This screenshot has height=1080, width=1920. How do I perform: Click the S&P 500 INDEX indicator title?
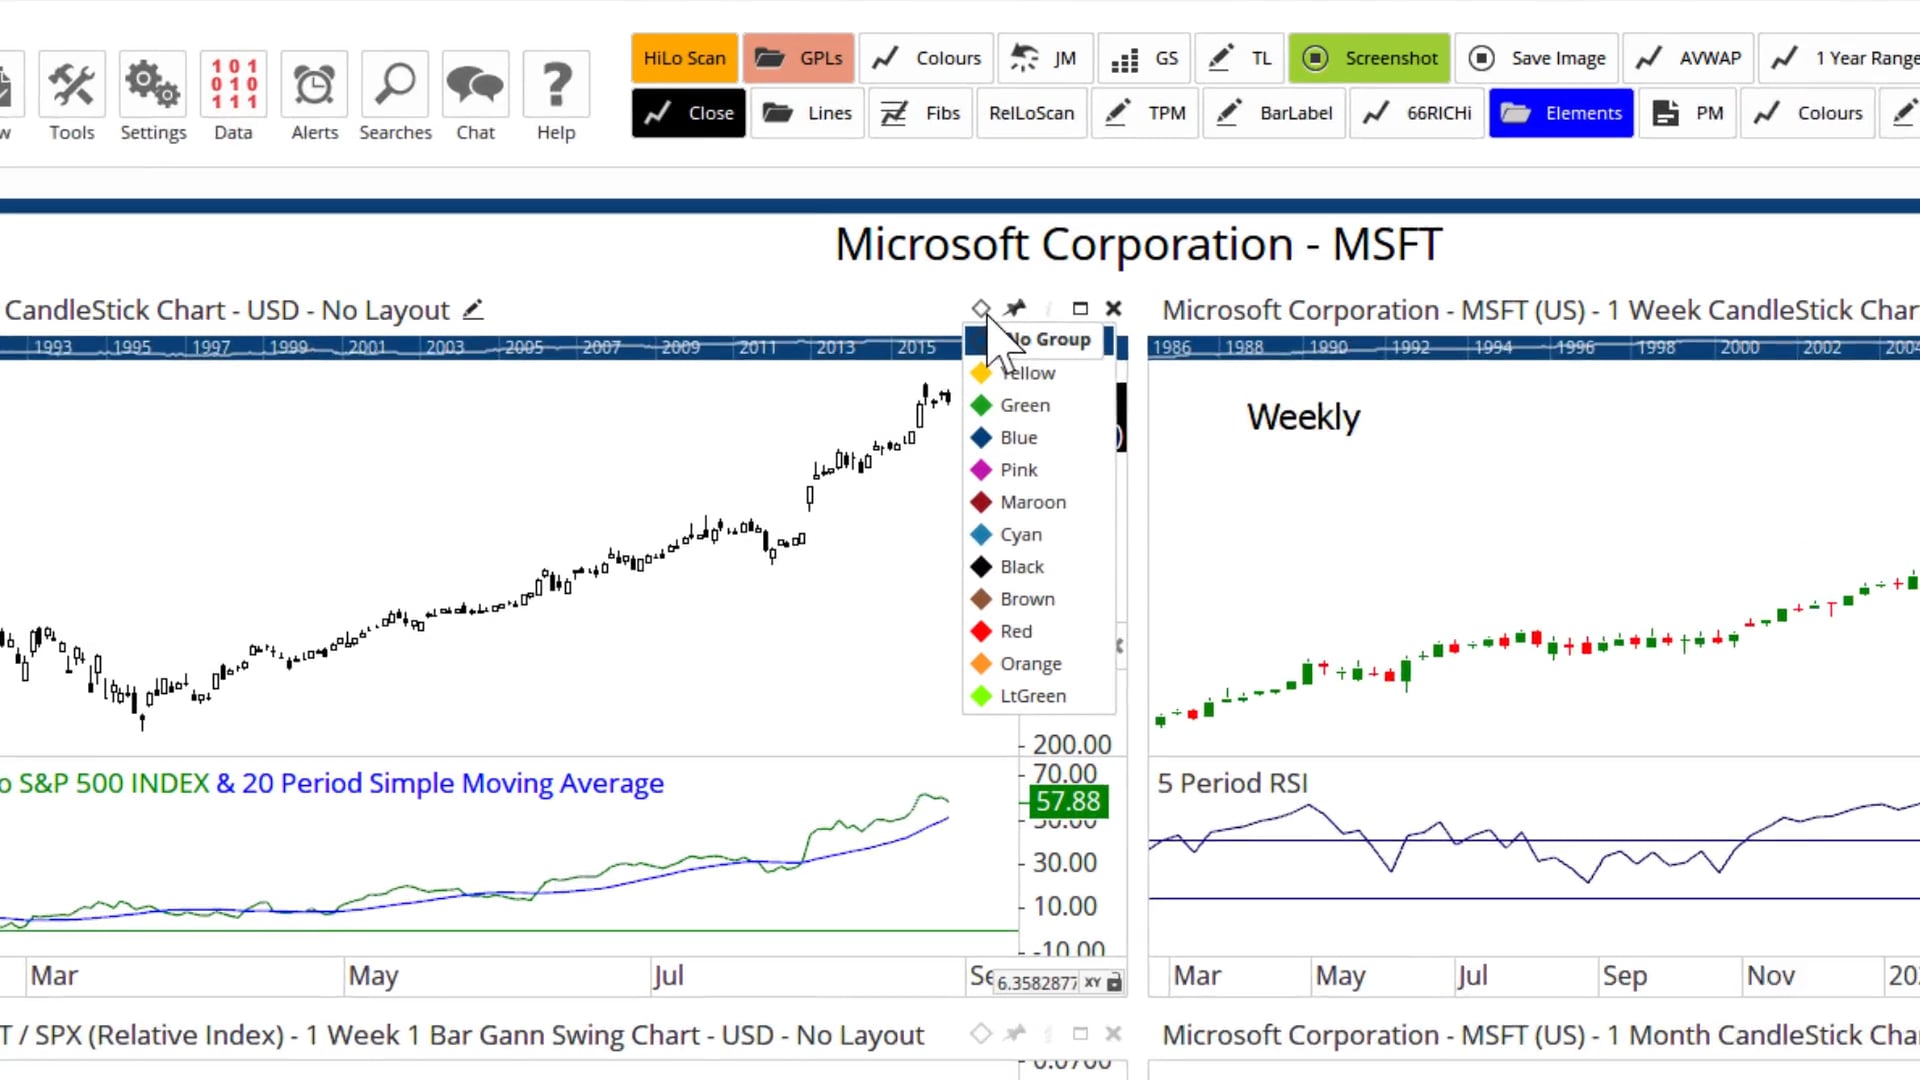(114, 783)
